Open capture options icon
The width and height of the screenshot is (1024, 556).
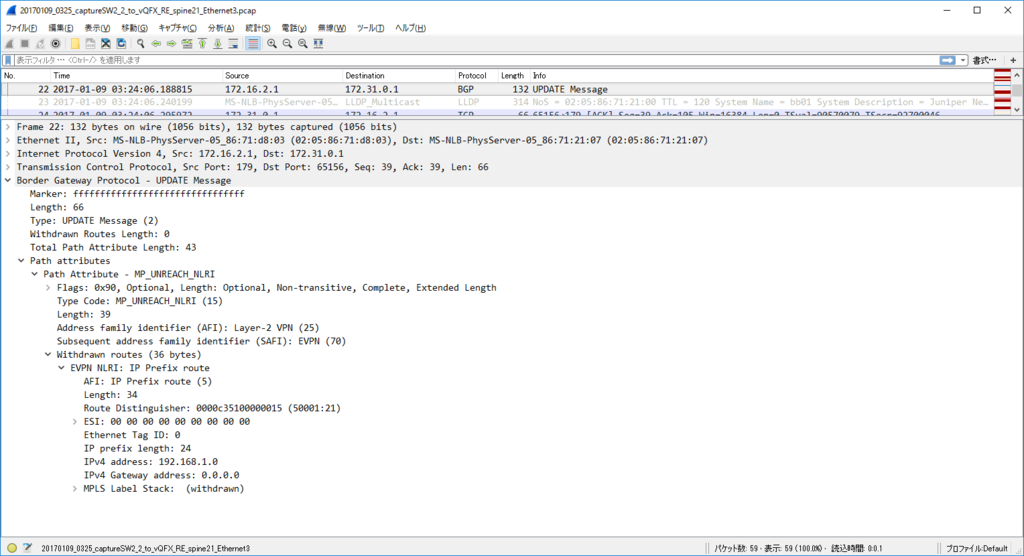click(56, 44)
